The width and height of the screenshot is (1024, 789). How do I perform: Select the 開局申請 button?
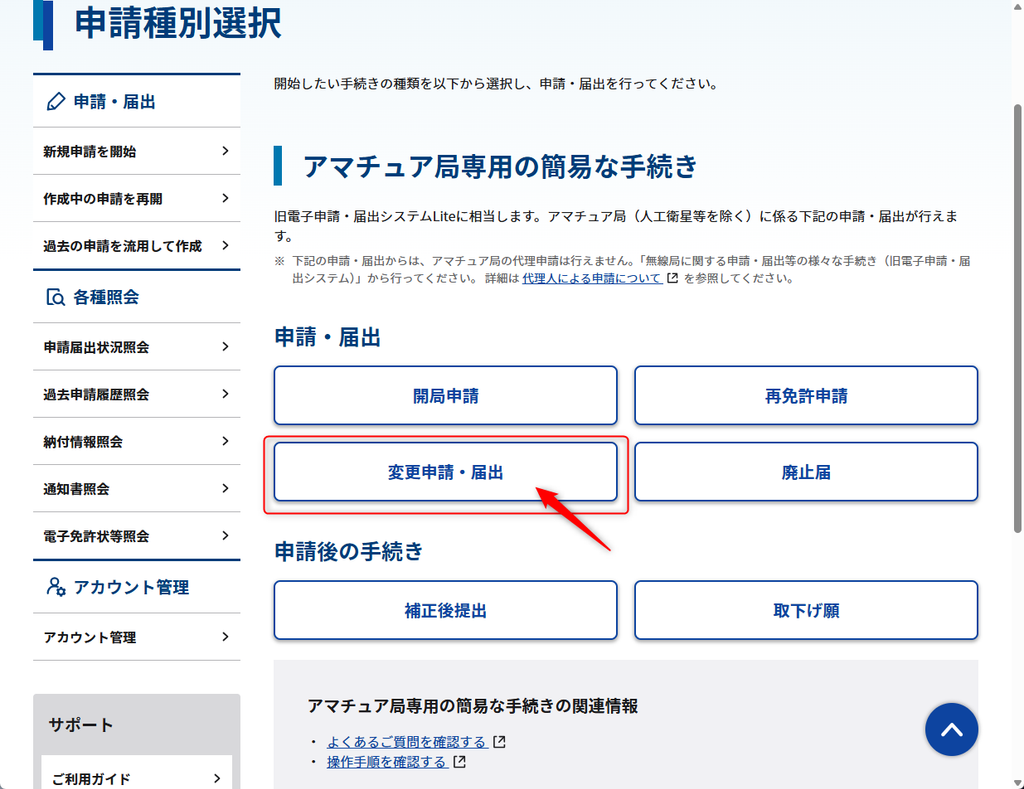pos(445,396)
